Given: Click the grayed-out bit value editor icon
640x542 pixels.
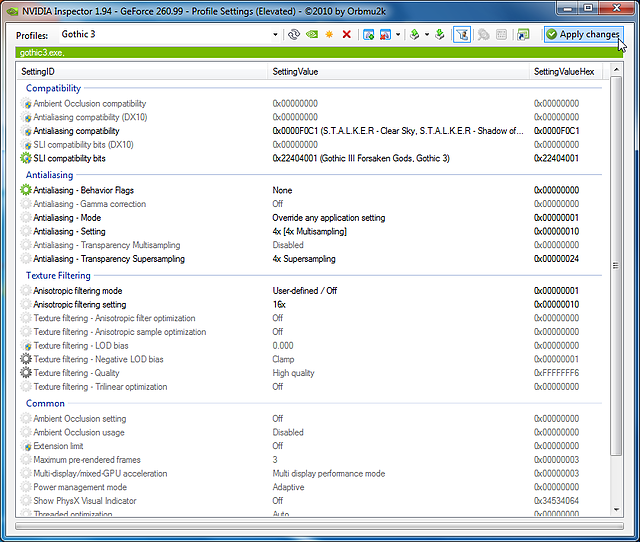Looking at the screenshot, I should [501, 35].
